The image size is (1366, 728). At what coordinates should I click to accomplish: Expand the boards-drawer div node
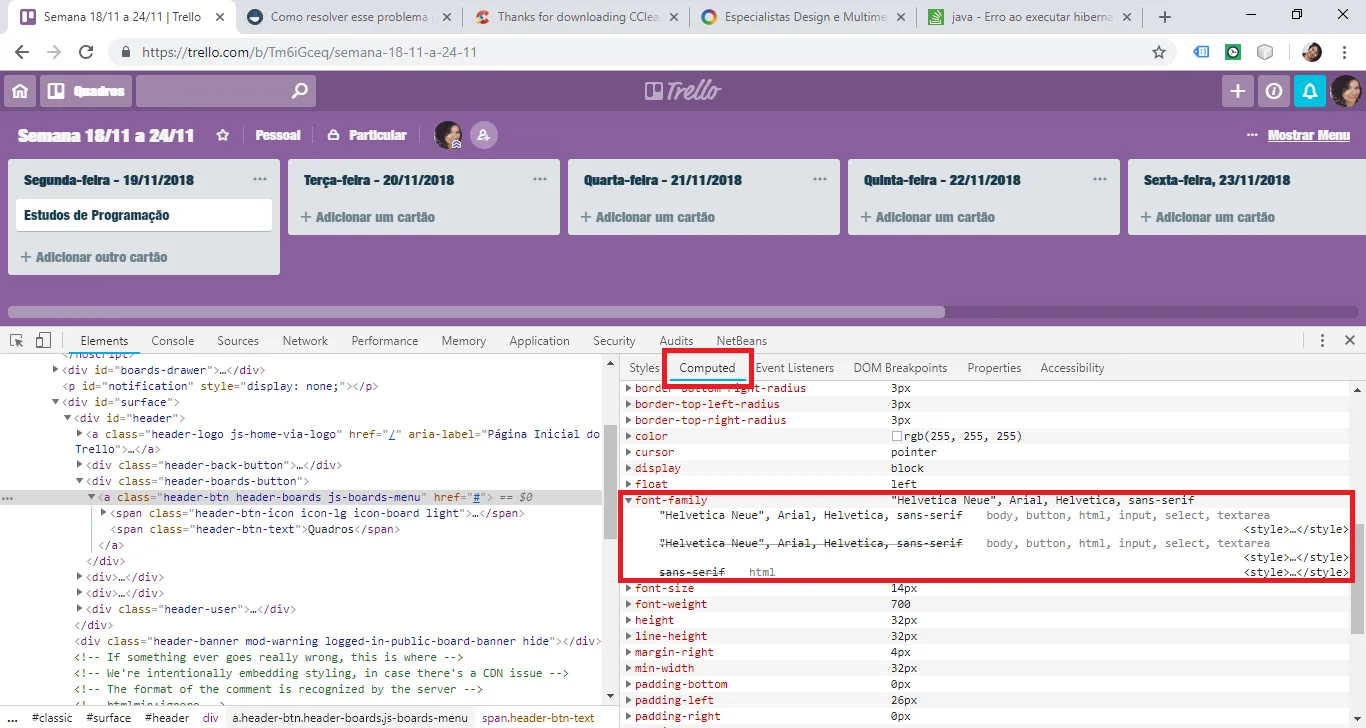56,370
